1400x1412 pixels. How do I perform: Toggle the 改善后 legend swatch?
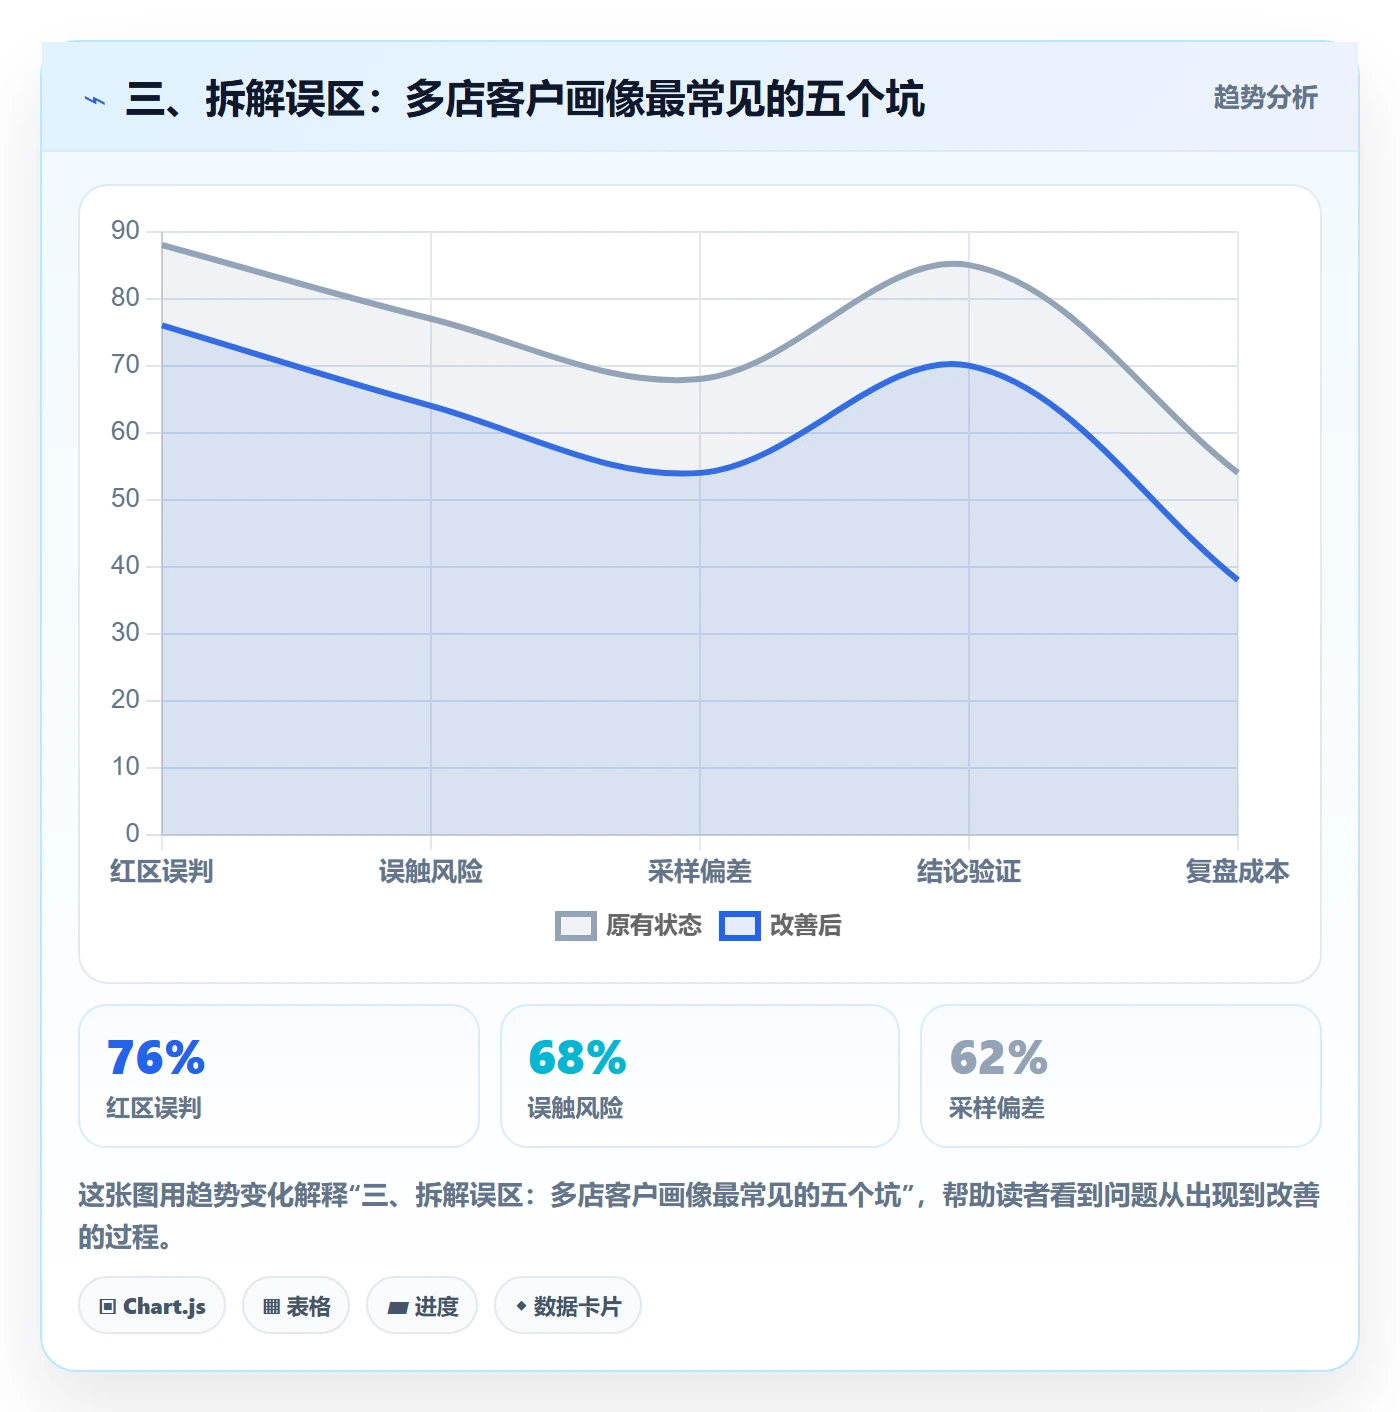739,926
